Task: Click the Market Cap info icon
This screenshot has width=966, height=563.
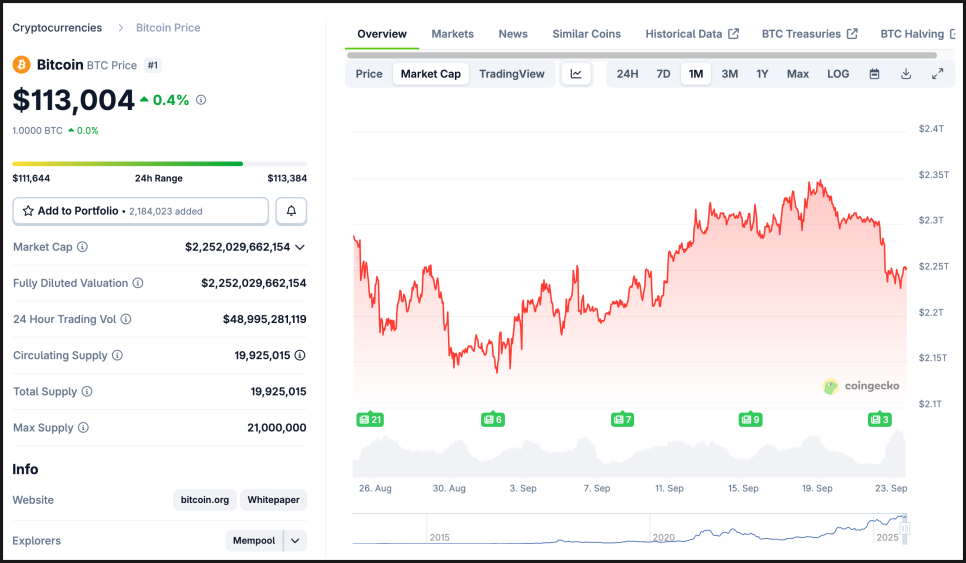Action: click(x=82, y=247)
